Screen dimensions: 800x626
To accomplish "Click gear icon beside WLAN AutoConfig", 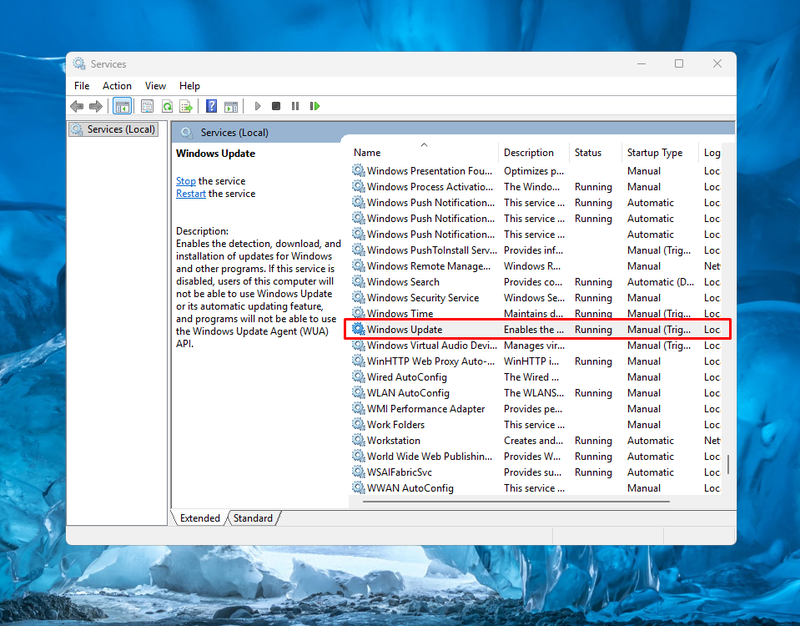I will click(x=359, y=392).
